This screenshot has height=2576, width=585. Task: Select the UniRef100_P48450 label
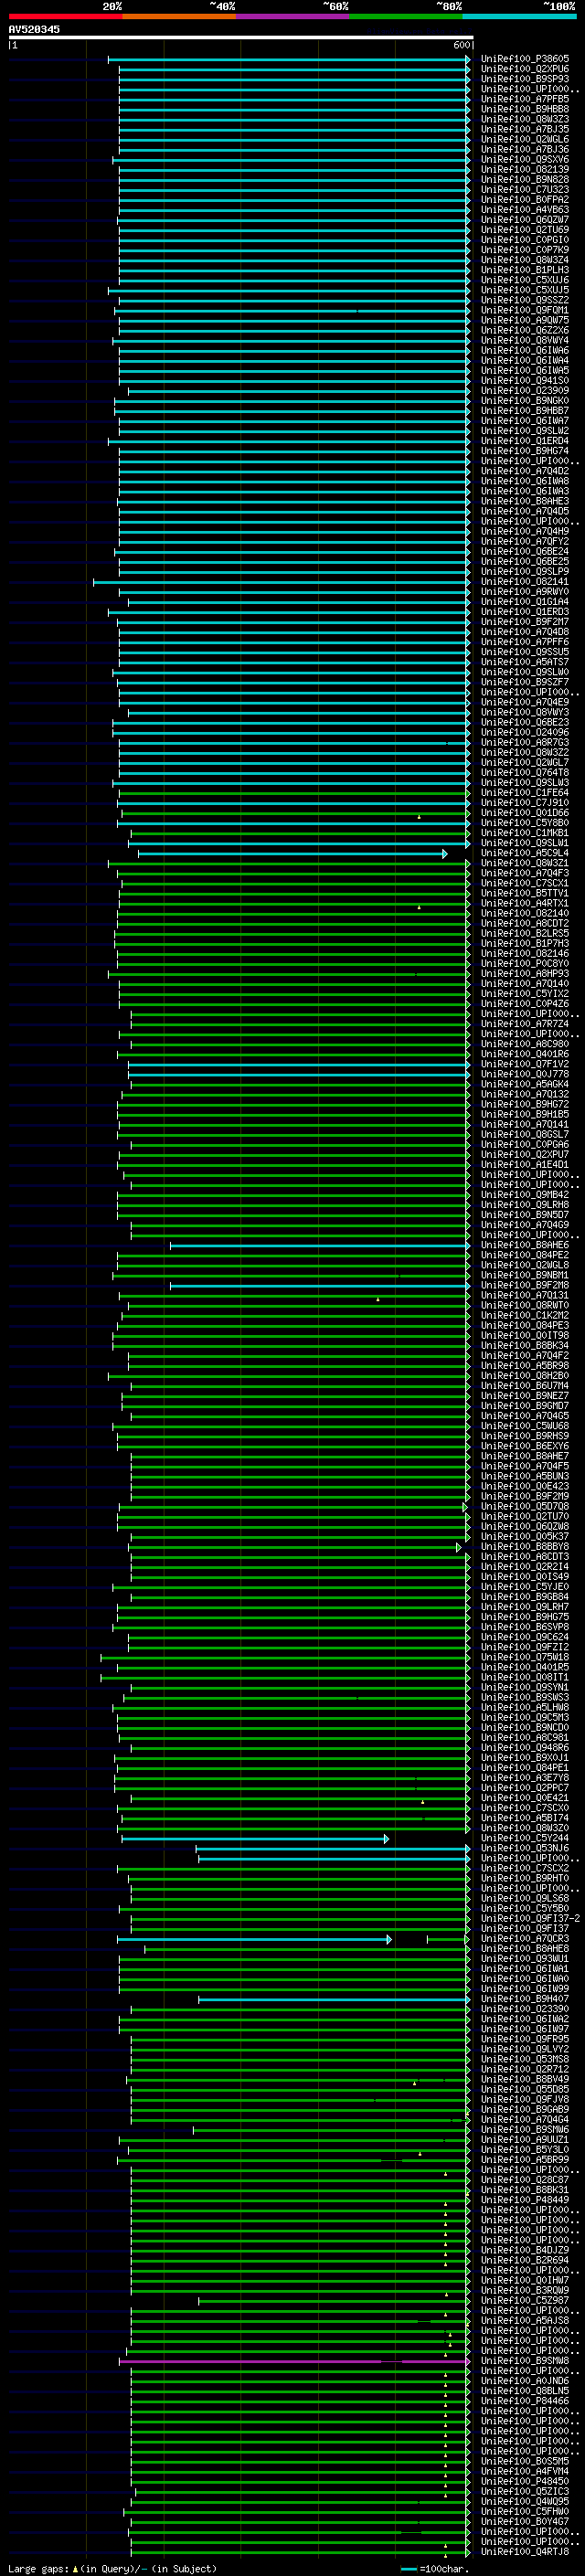tap(525, 2482)
